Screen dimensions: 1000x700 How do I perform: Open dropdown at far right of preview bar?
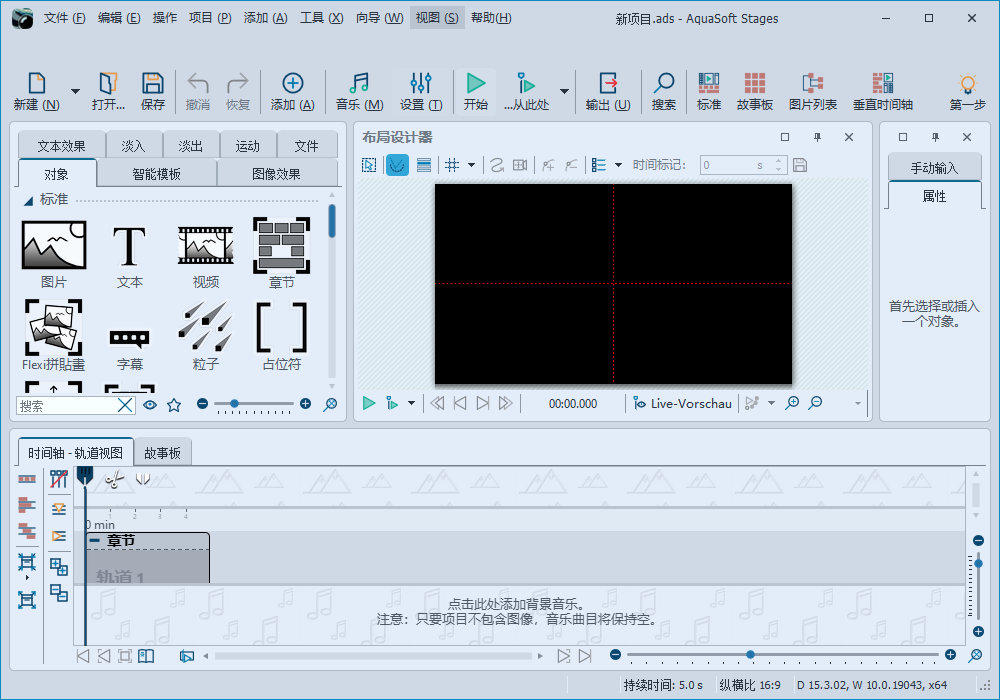click(x=858, y=403)
